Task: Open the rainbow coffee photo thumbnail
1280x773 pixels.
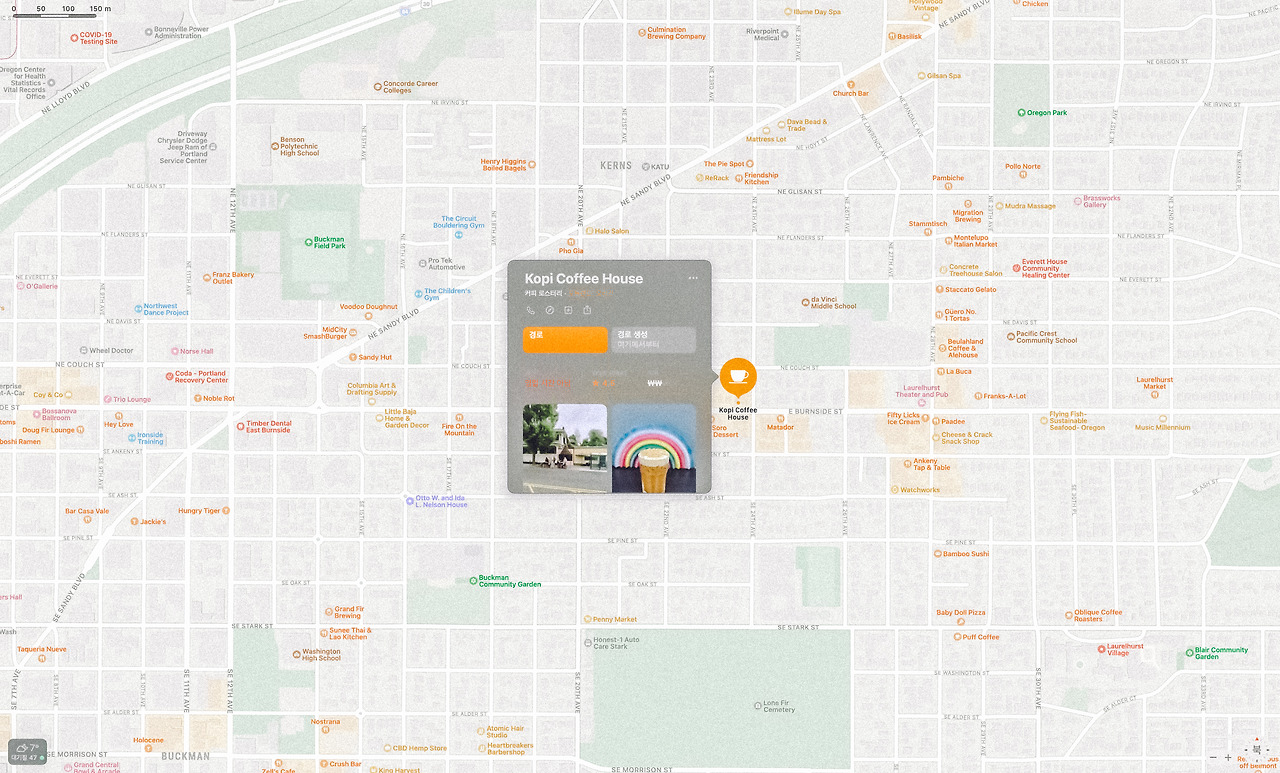Action: click(x=654, y=448)
